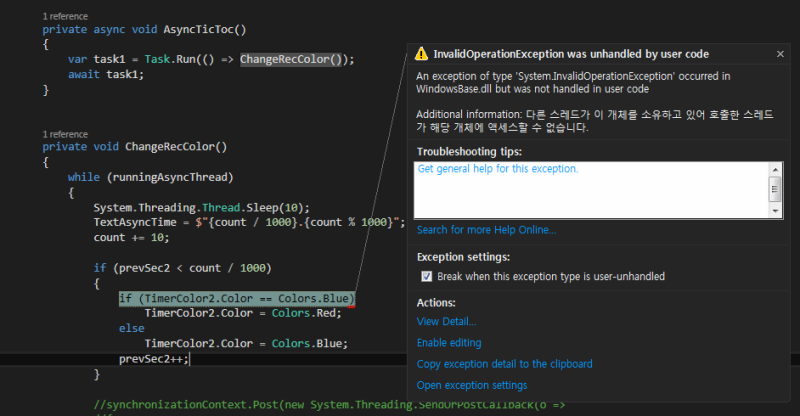Click 'TimerColor2.Color = Colors.Blue;' line

point(246,344)
